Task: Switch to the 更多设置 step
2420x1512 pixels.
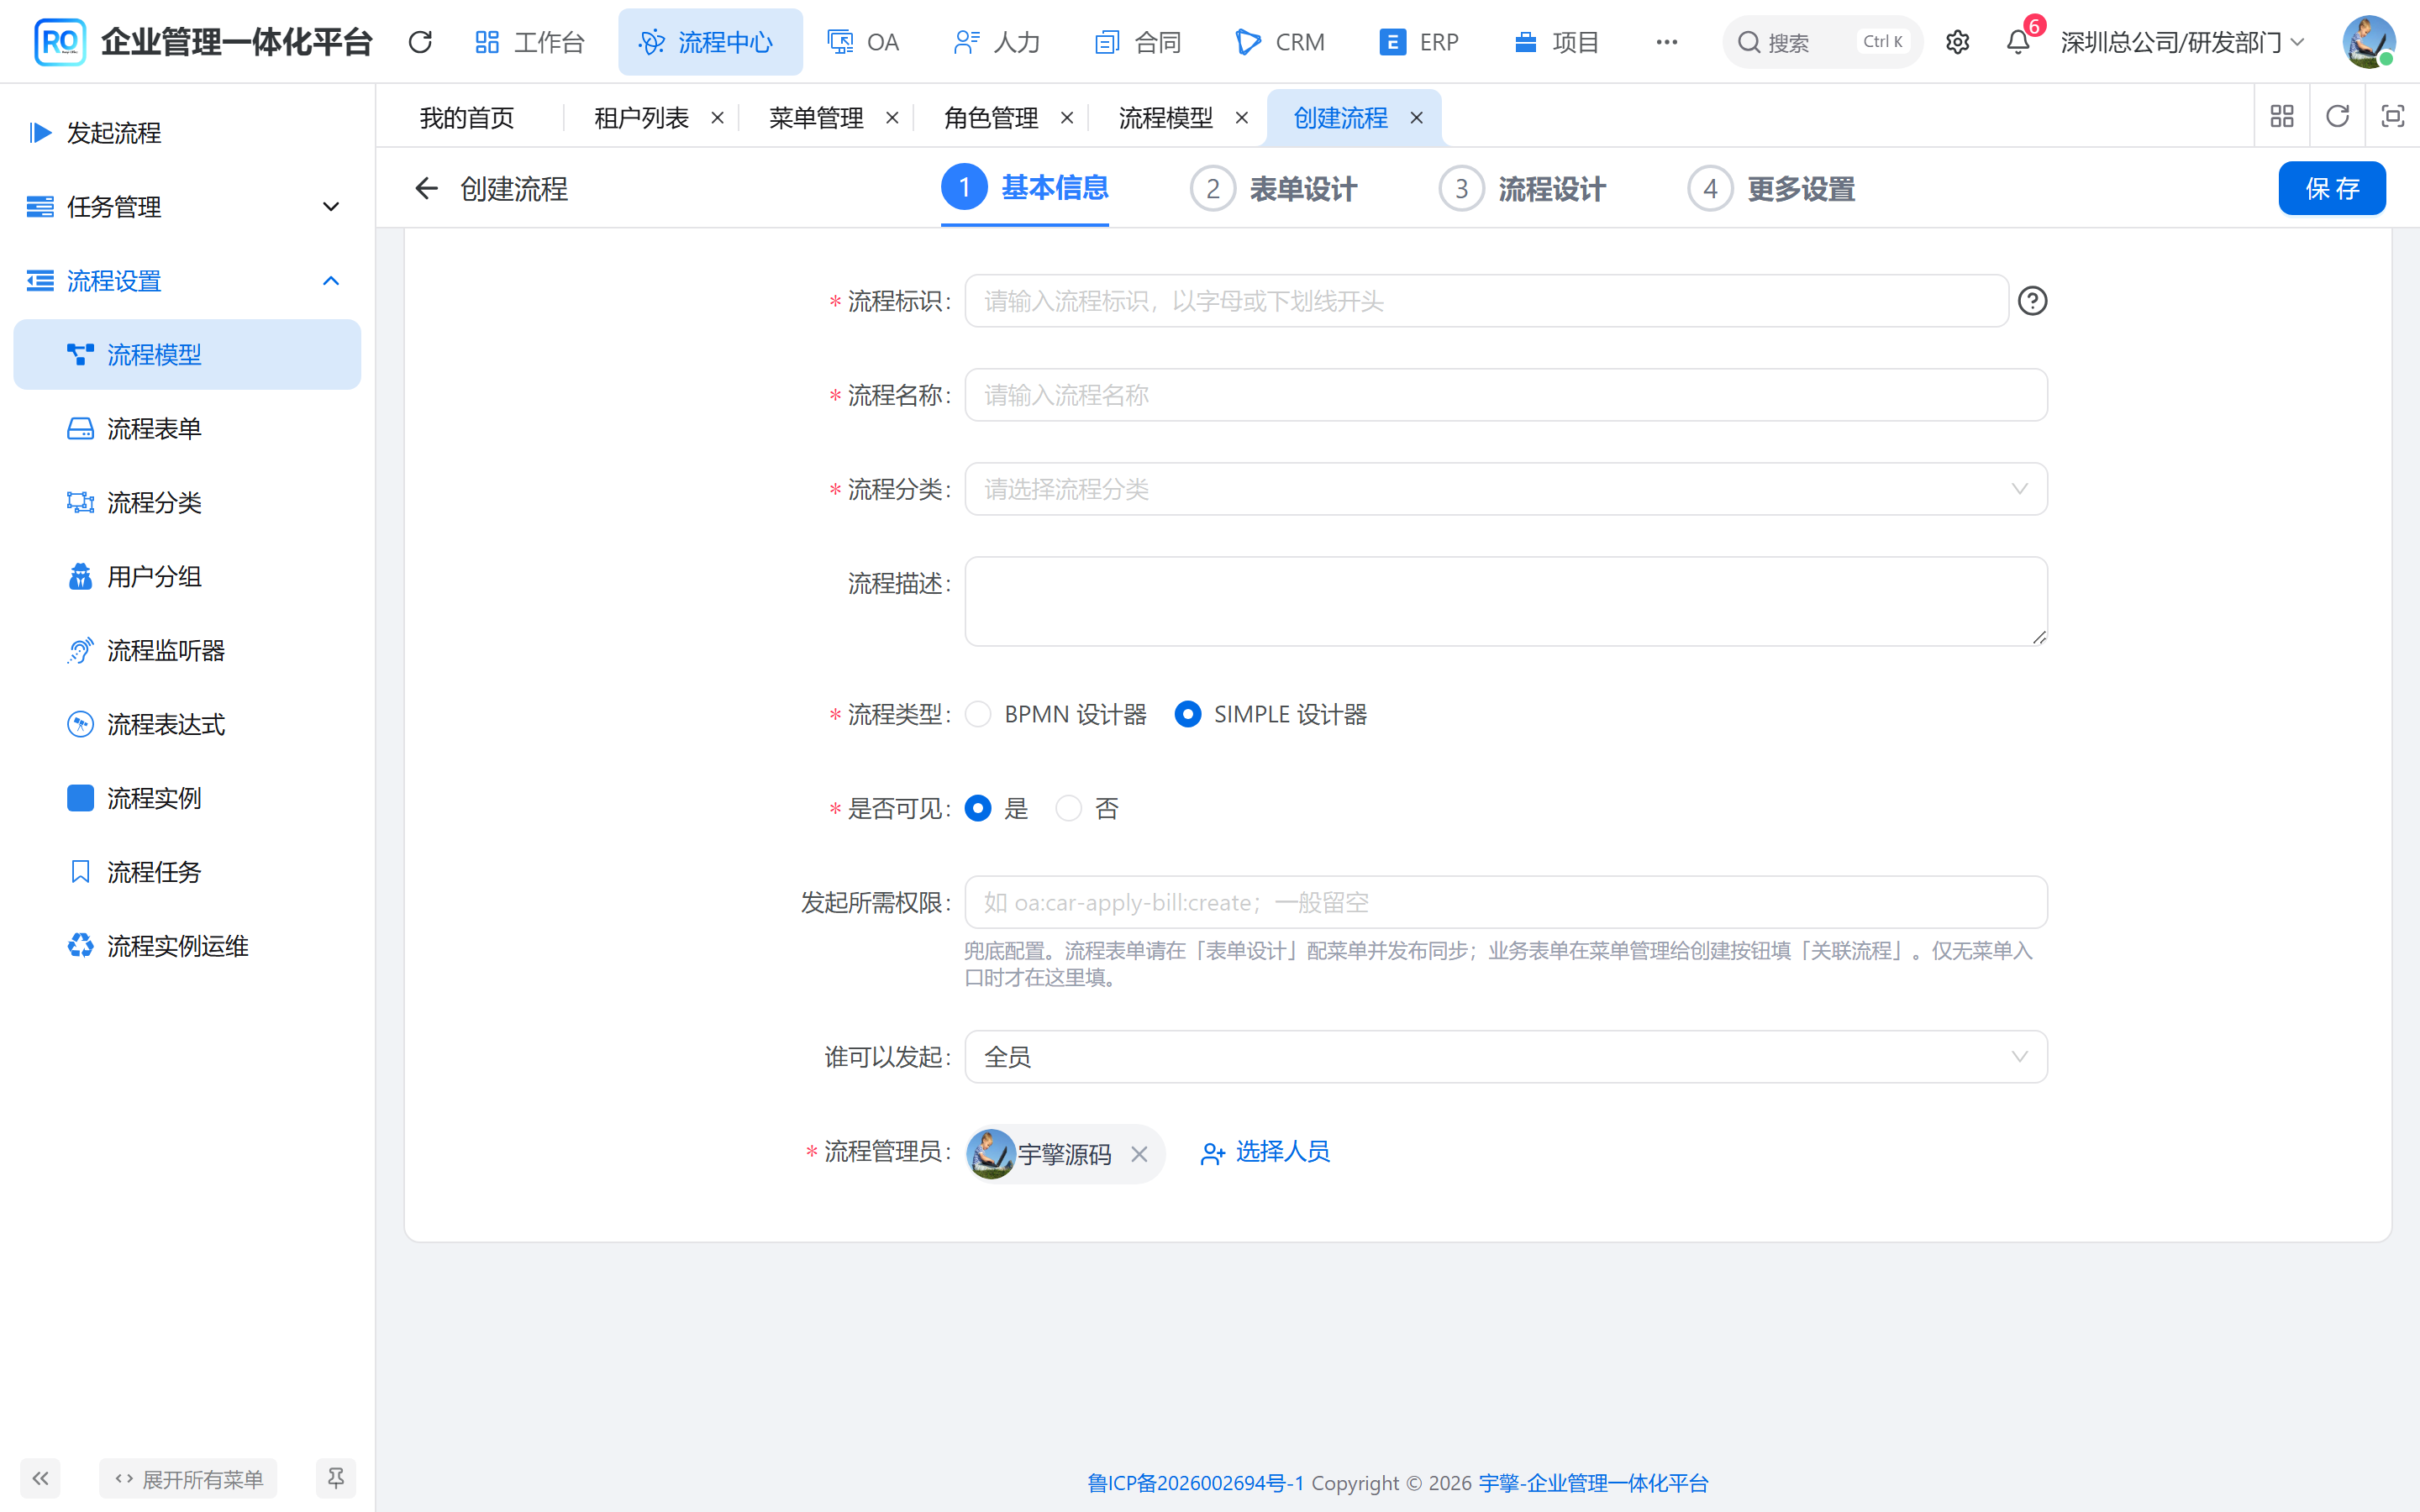Action: coord(1772,188)
